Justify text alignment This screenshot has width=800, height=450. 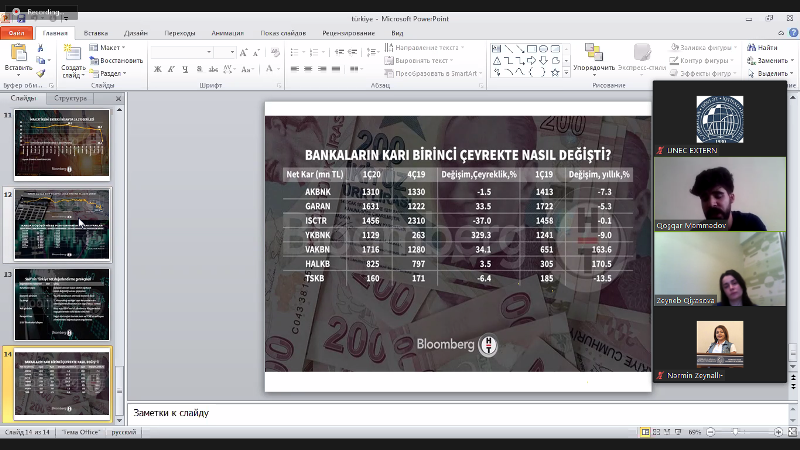click(x=336, y=69)
